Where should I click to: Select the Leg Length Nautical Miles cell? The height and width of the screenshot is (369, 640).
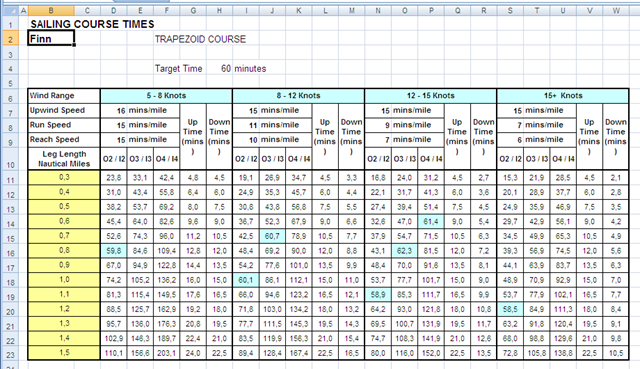64,159
